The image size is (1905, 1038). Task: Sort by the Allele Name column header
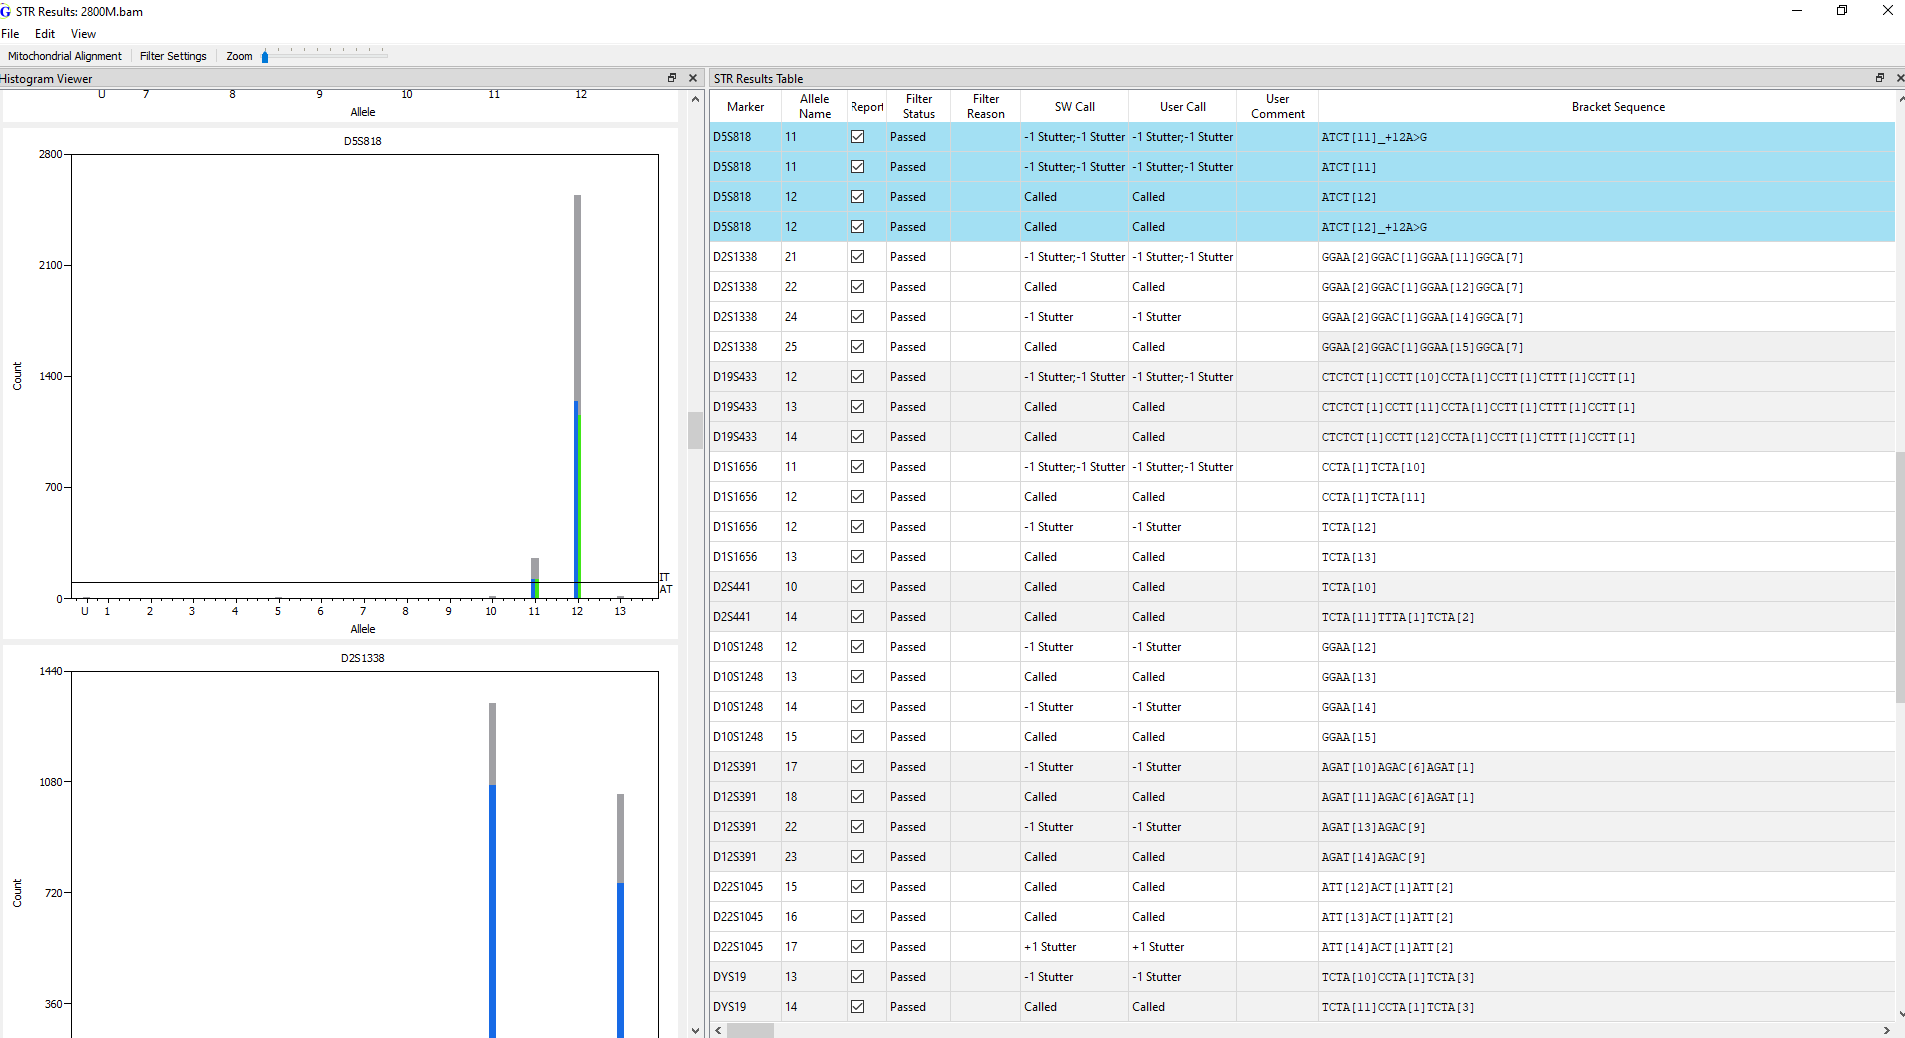pyautogui.click(x=815, y=107)
